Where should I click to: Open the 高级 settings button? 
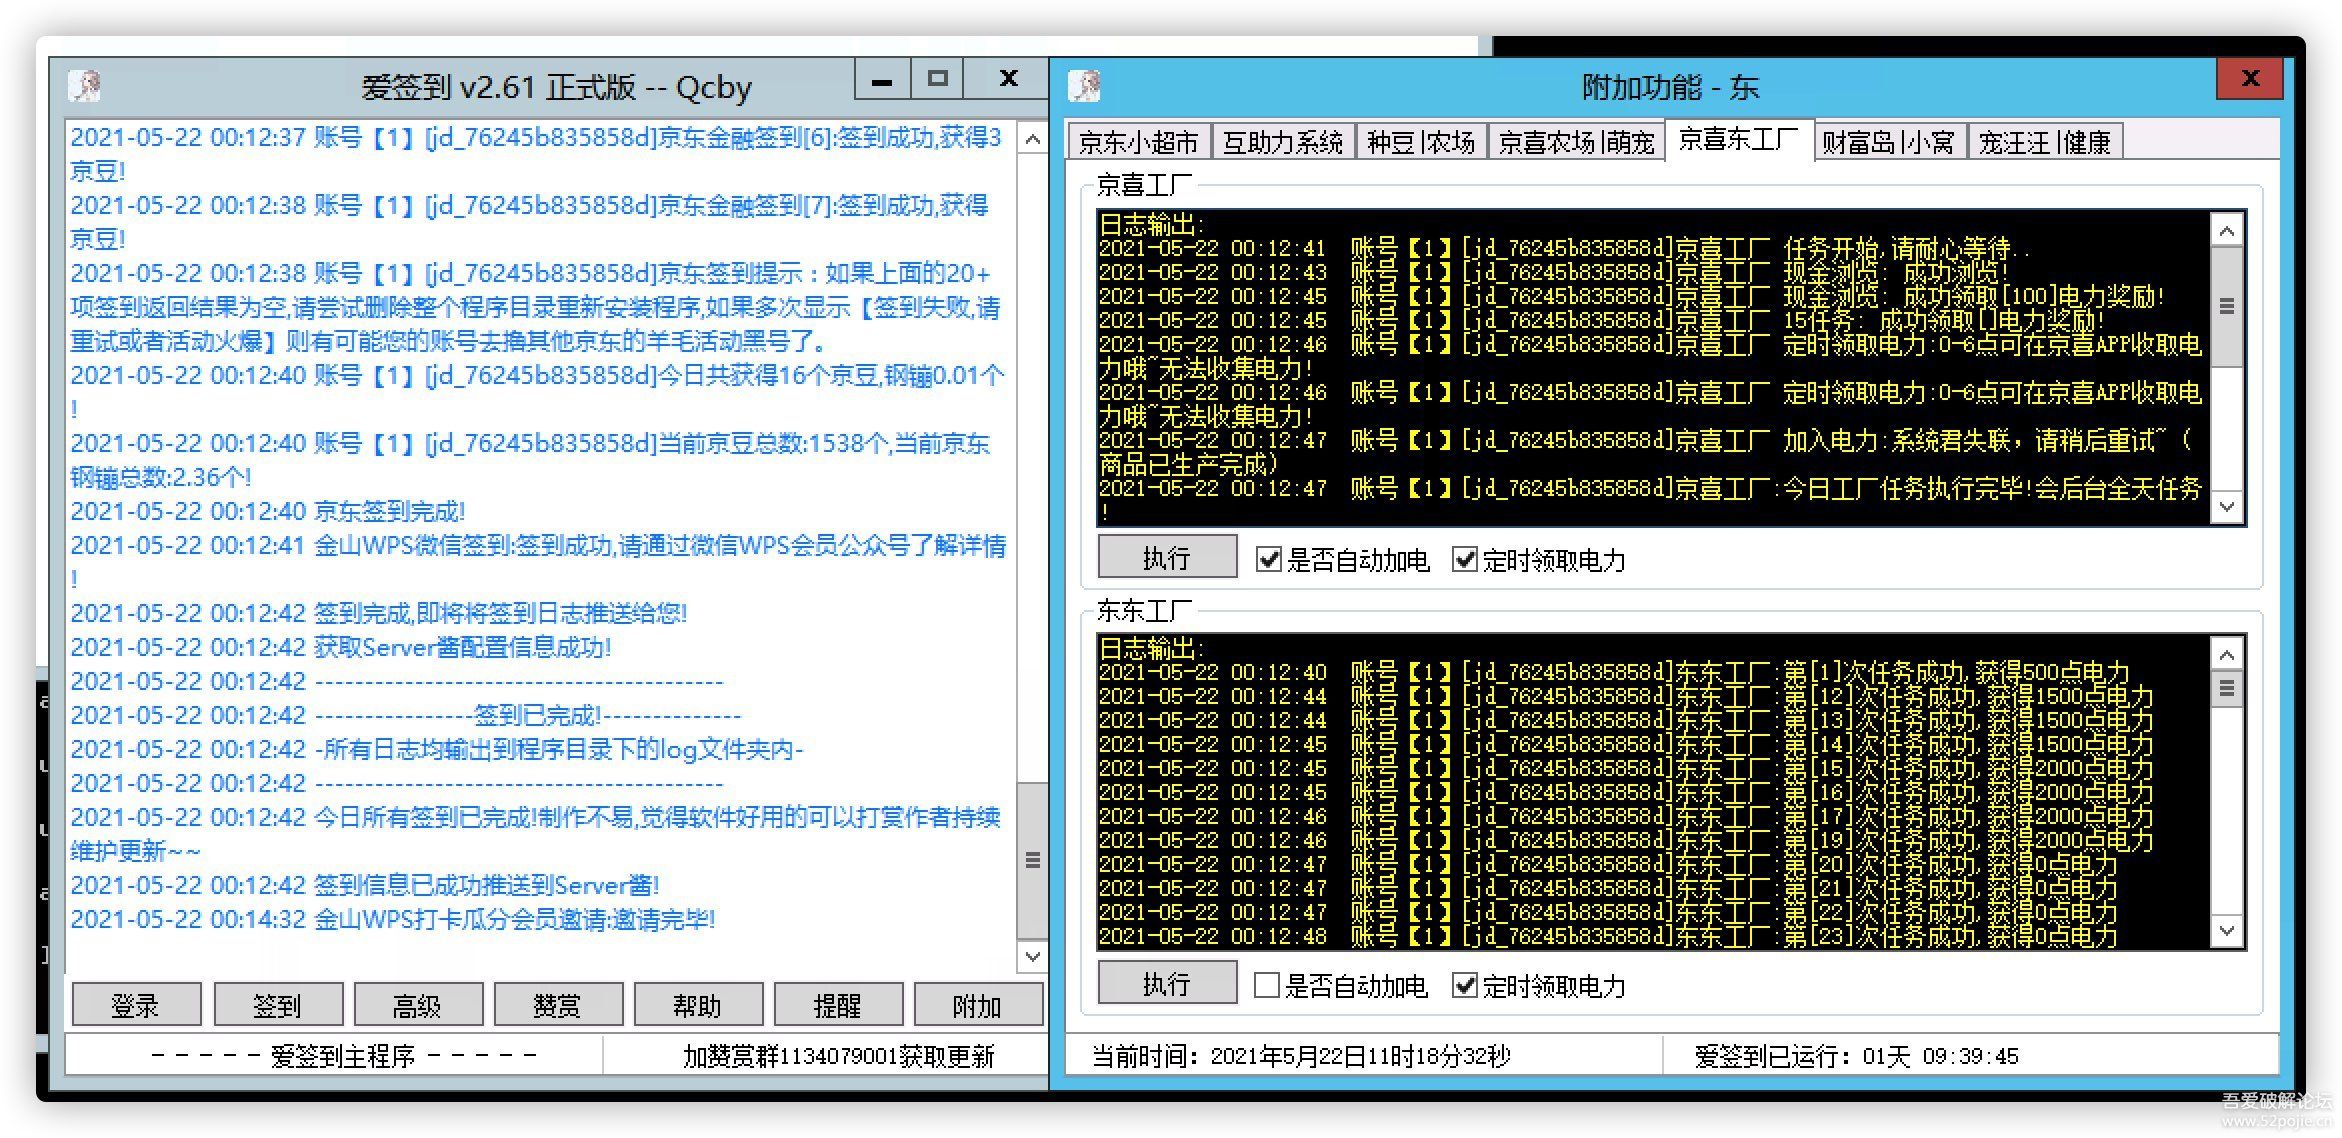[417, 1005]
